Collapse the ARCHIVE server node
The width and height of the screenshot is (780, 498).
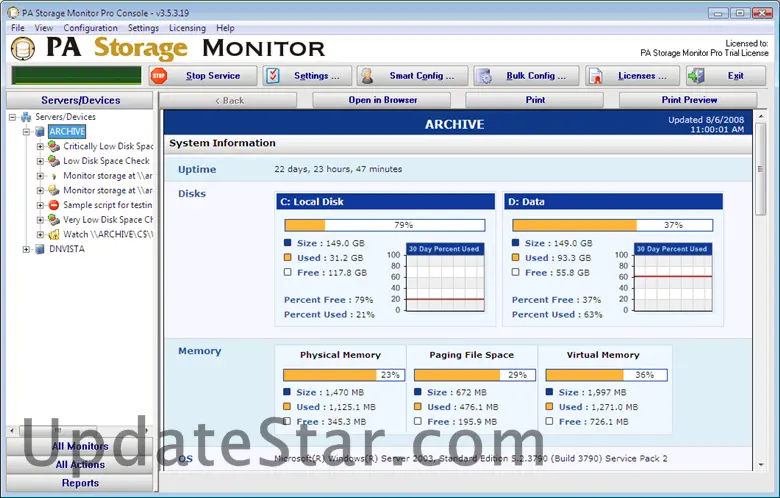(26, 132)
